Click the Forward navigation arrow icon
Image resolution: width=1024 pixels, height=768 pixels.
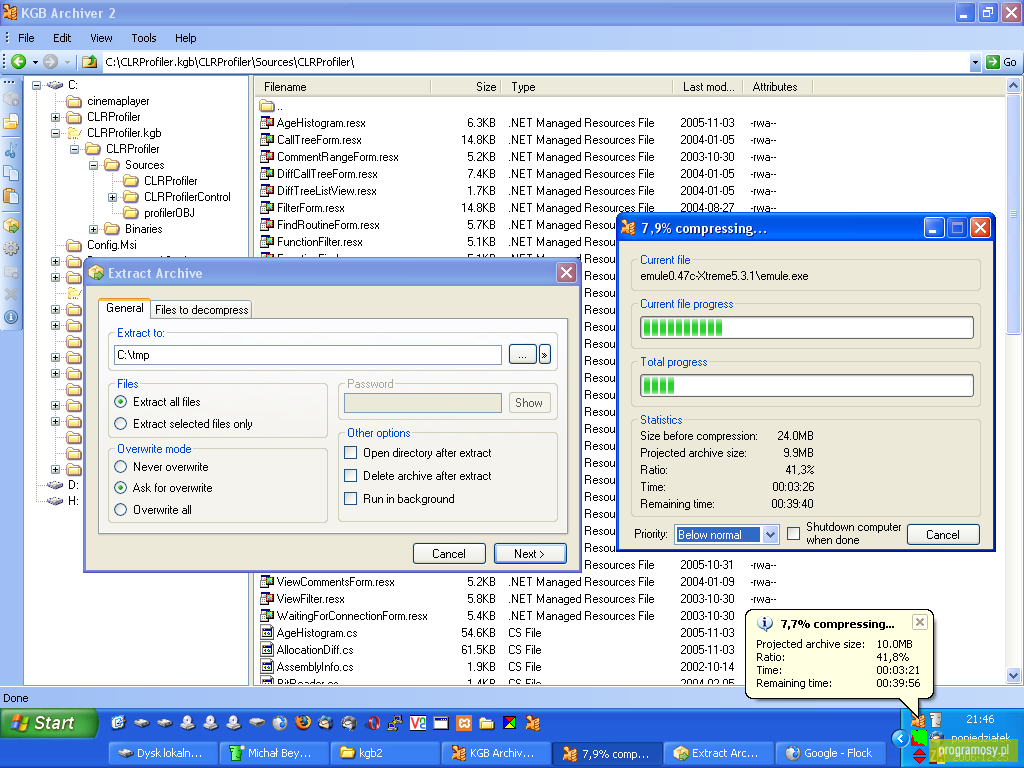(50, 62)
